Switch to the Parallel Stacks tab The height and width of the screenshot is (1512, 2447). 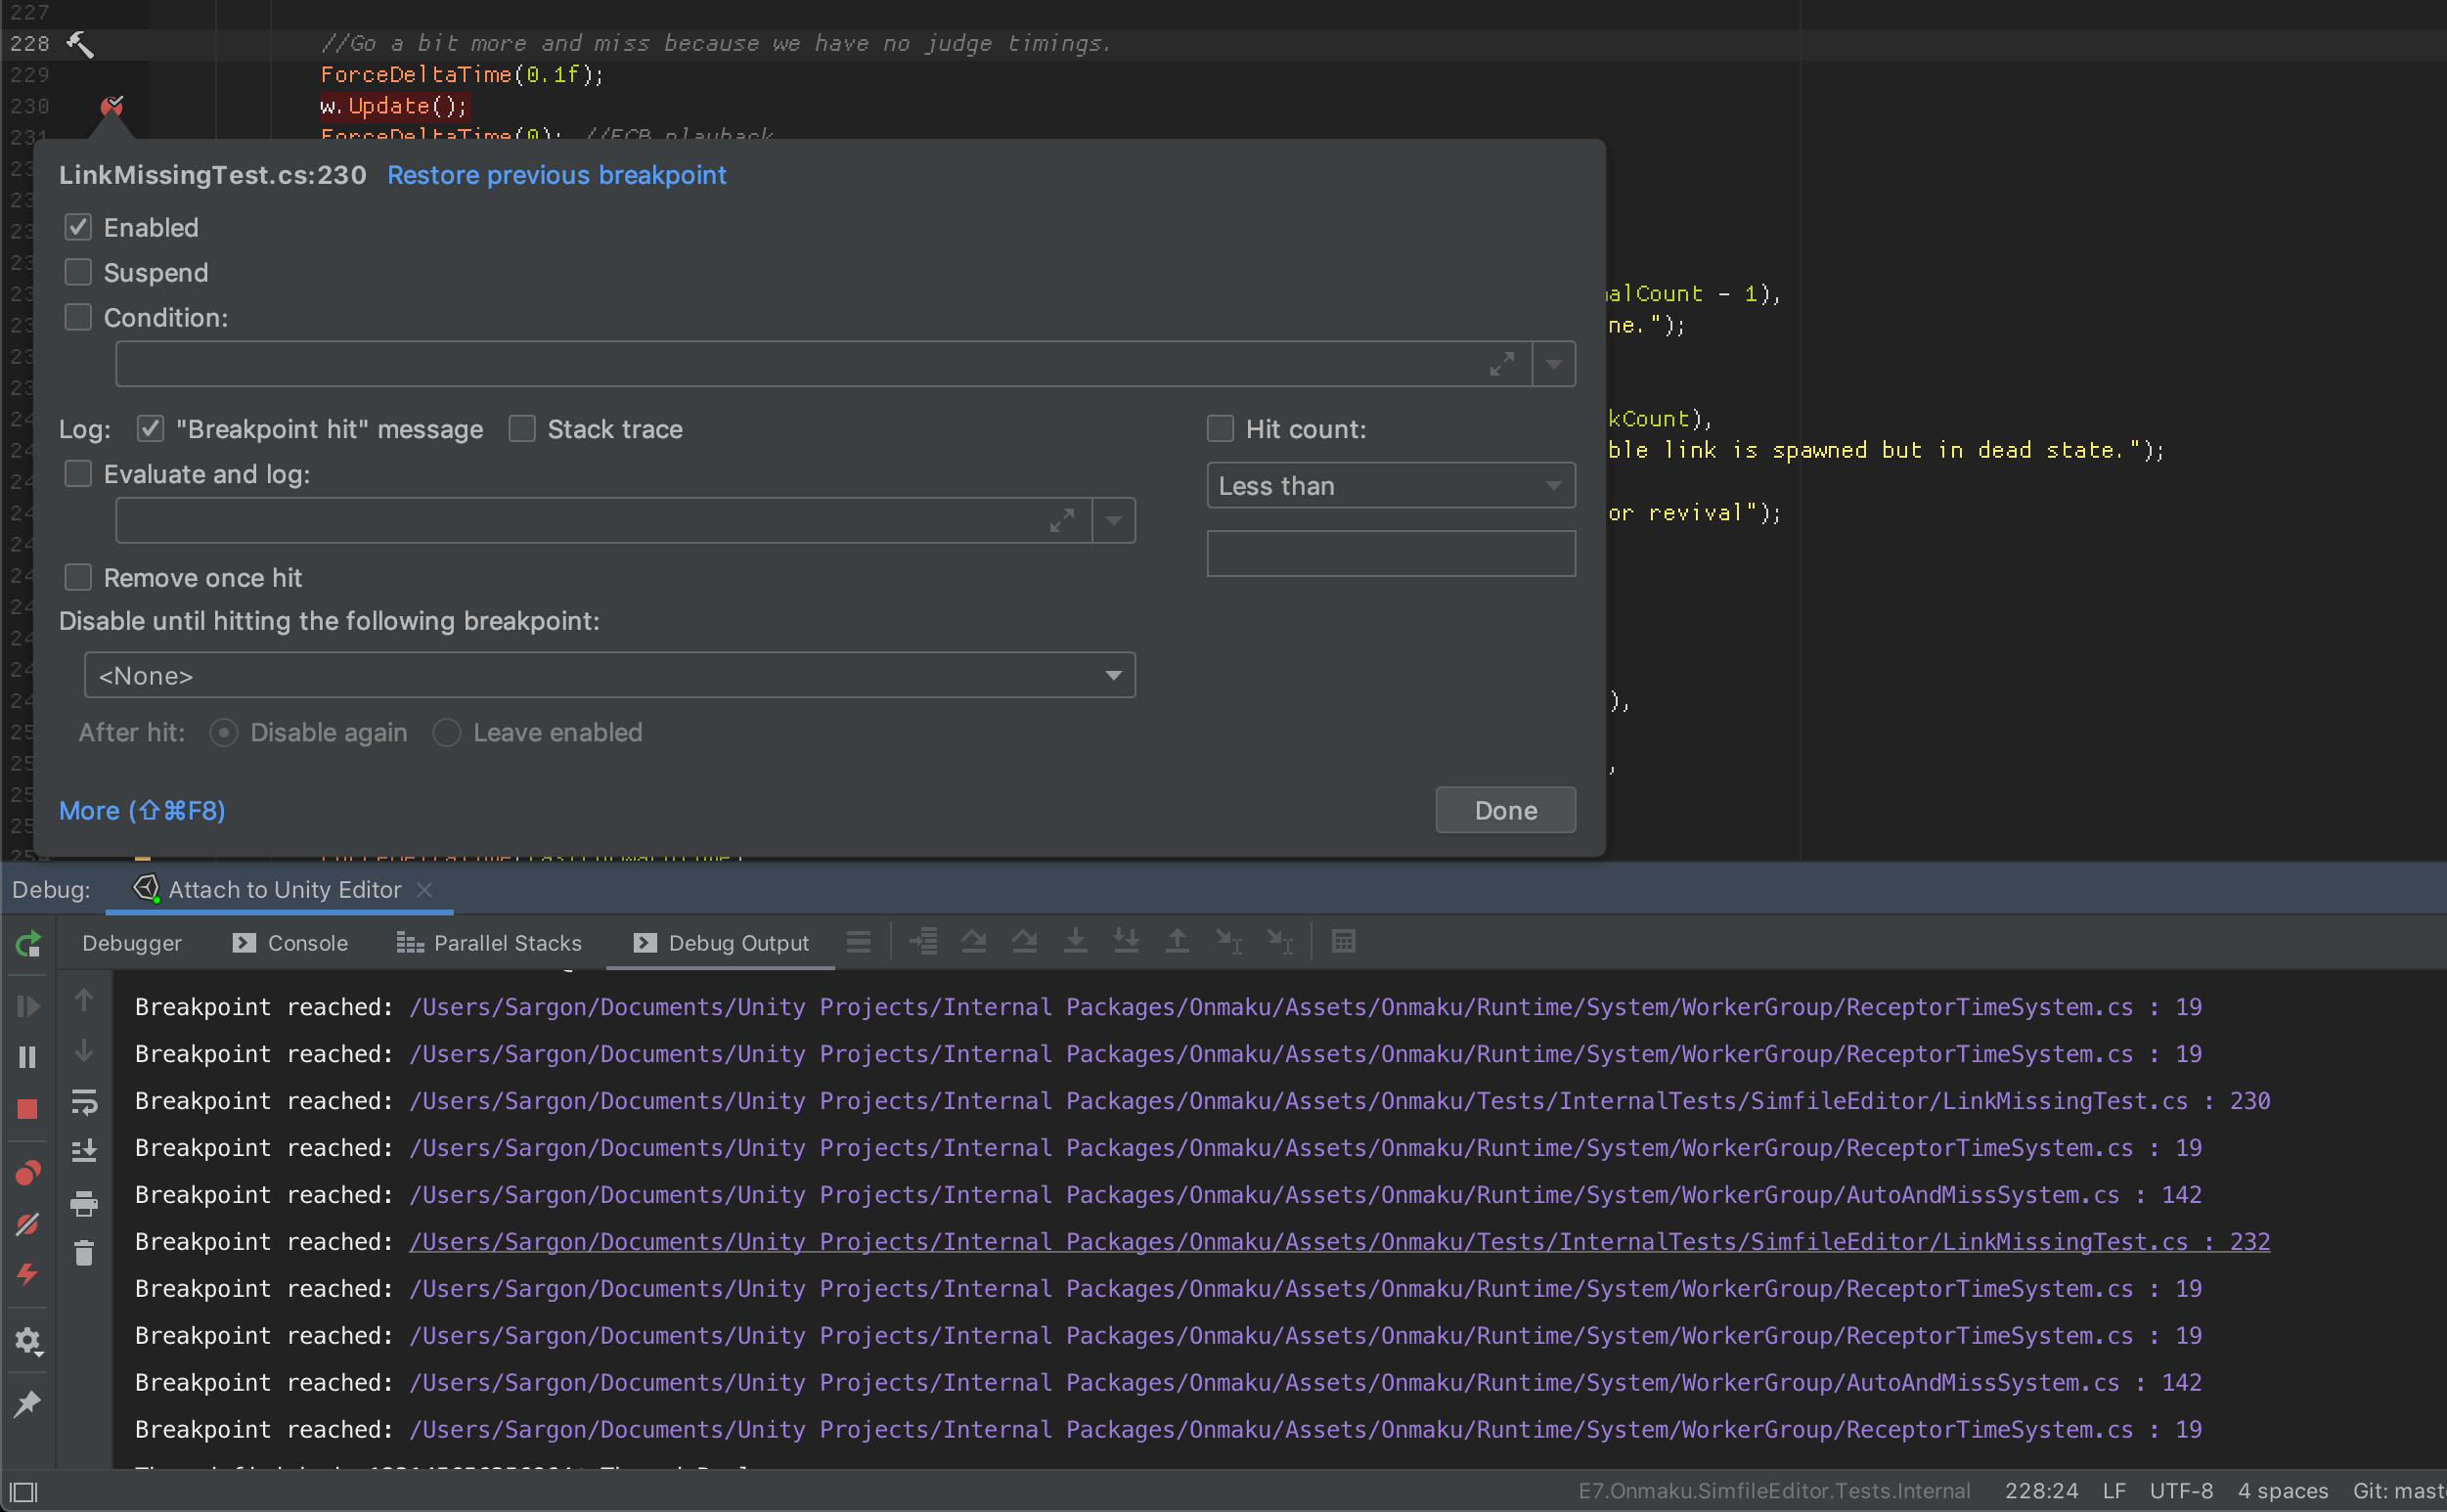point(491,942)
